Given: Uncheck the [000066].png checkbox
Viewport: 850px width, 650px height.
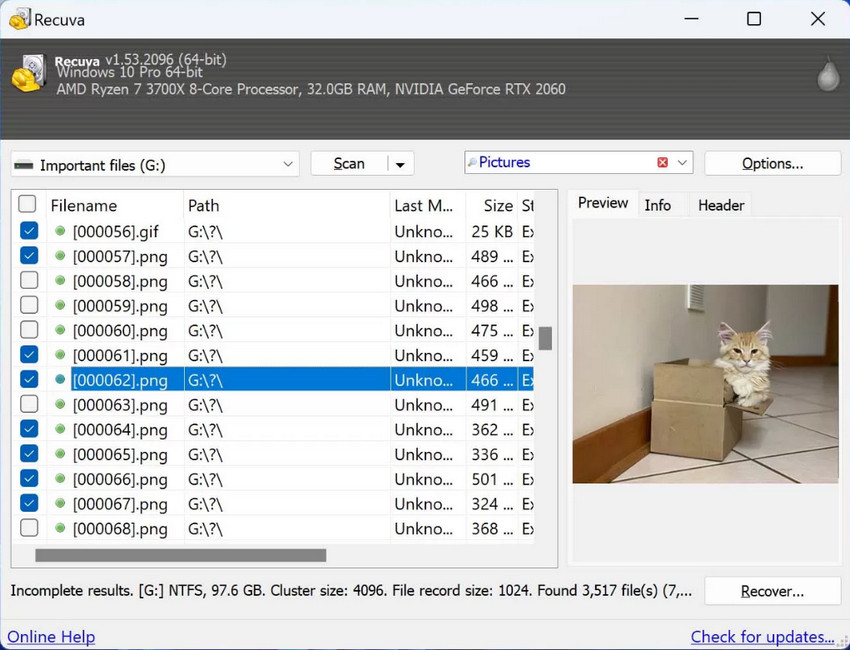Looking at the screenshot, I should pyautogui.click(x=29, y=478).
